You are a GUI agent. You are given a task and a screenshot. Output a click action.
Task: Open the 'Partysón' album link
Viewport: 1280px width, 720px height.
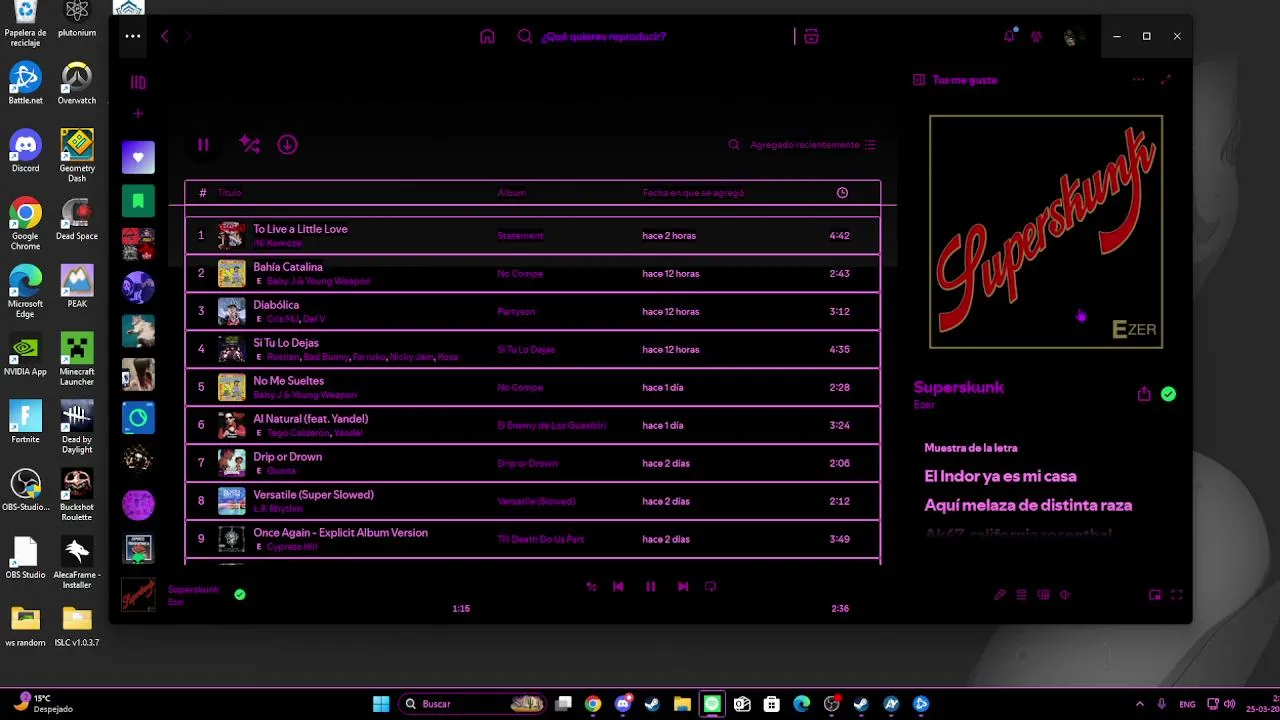pyautogui.click(x=516, y=312)
